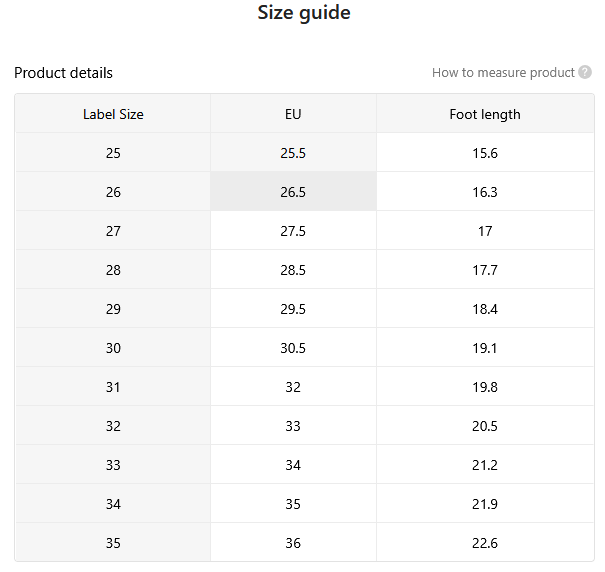Select the highlighted EU 26.5 cell
605x572 pixels.
pos(293,192)
